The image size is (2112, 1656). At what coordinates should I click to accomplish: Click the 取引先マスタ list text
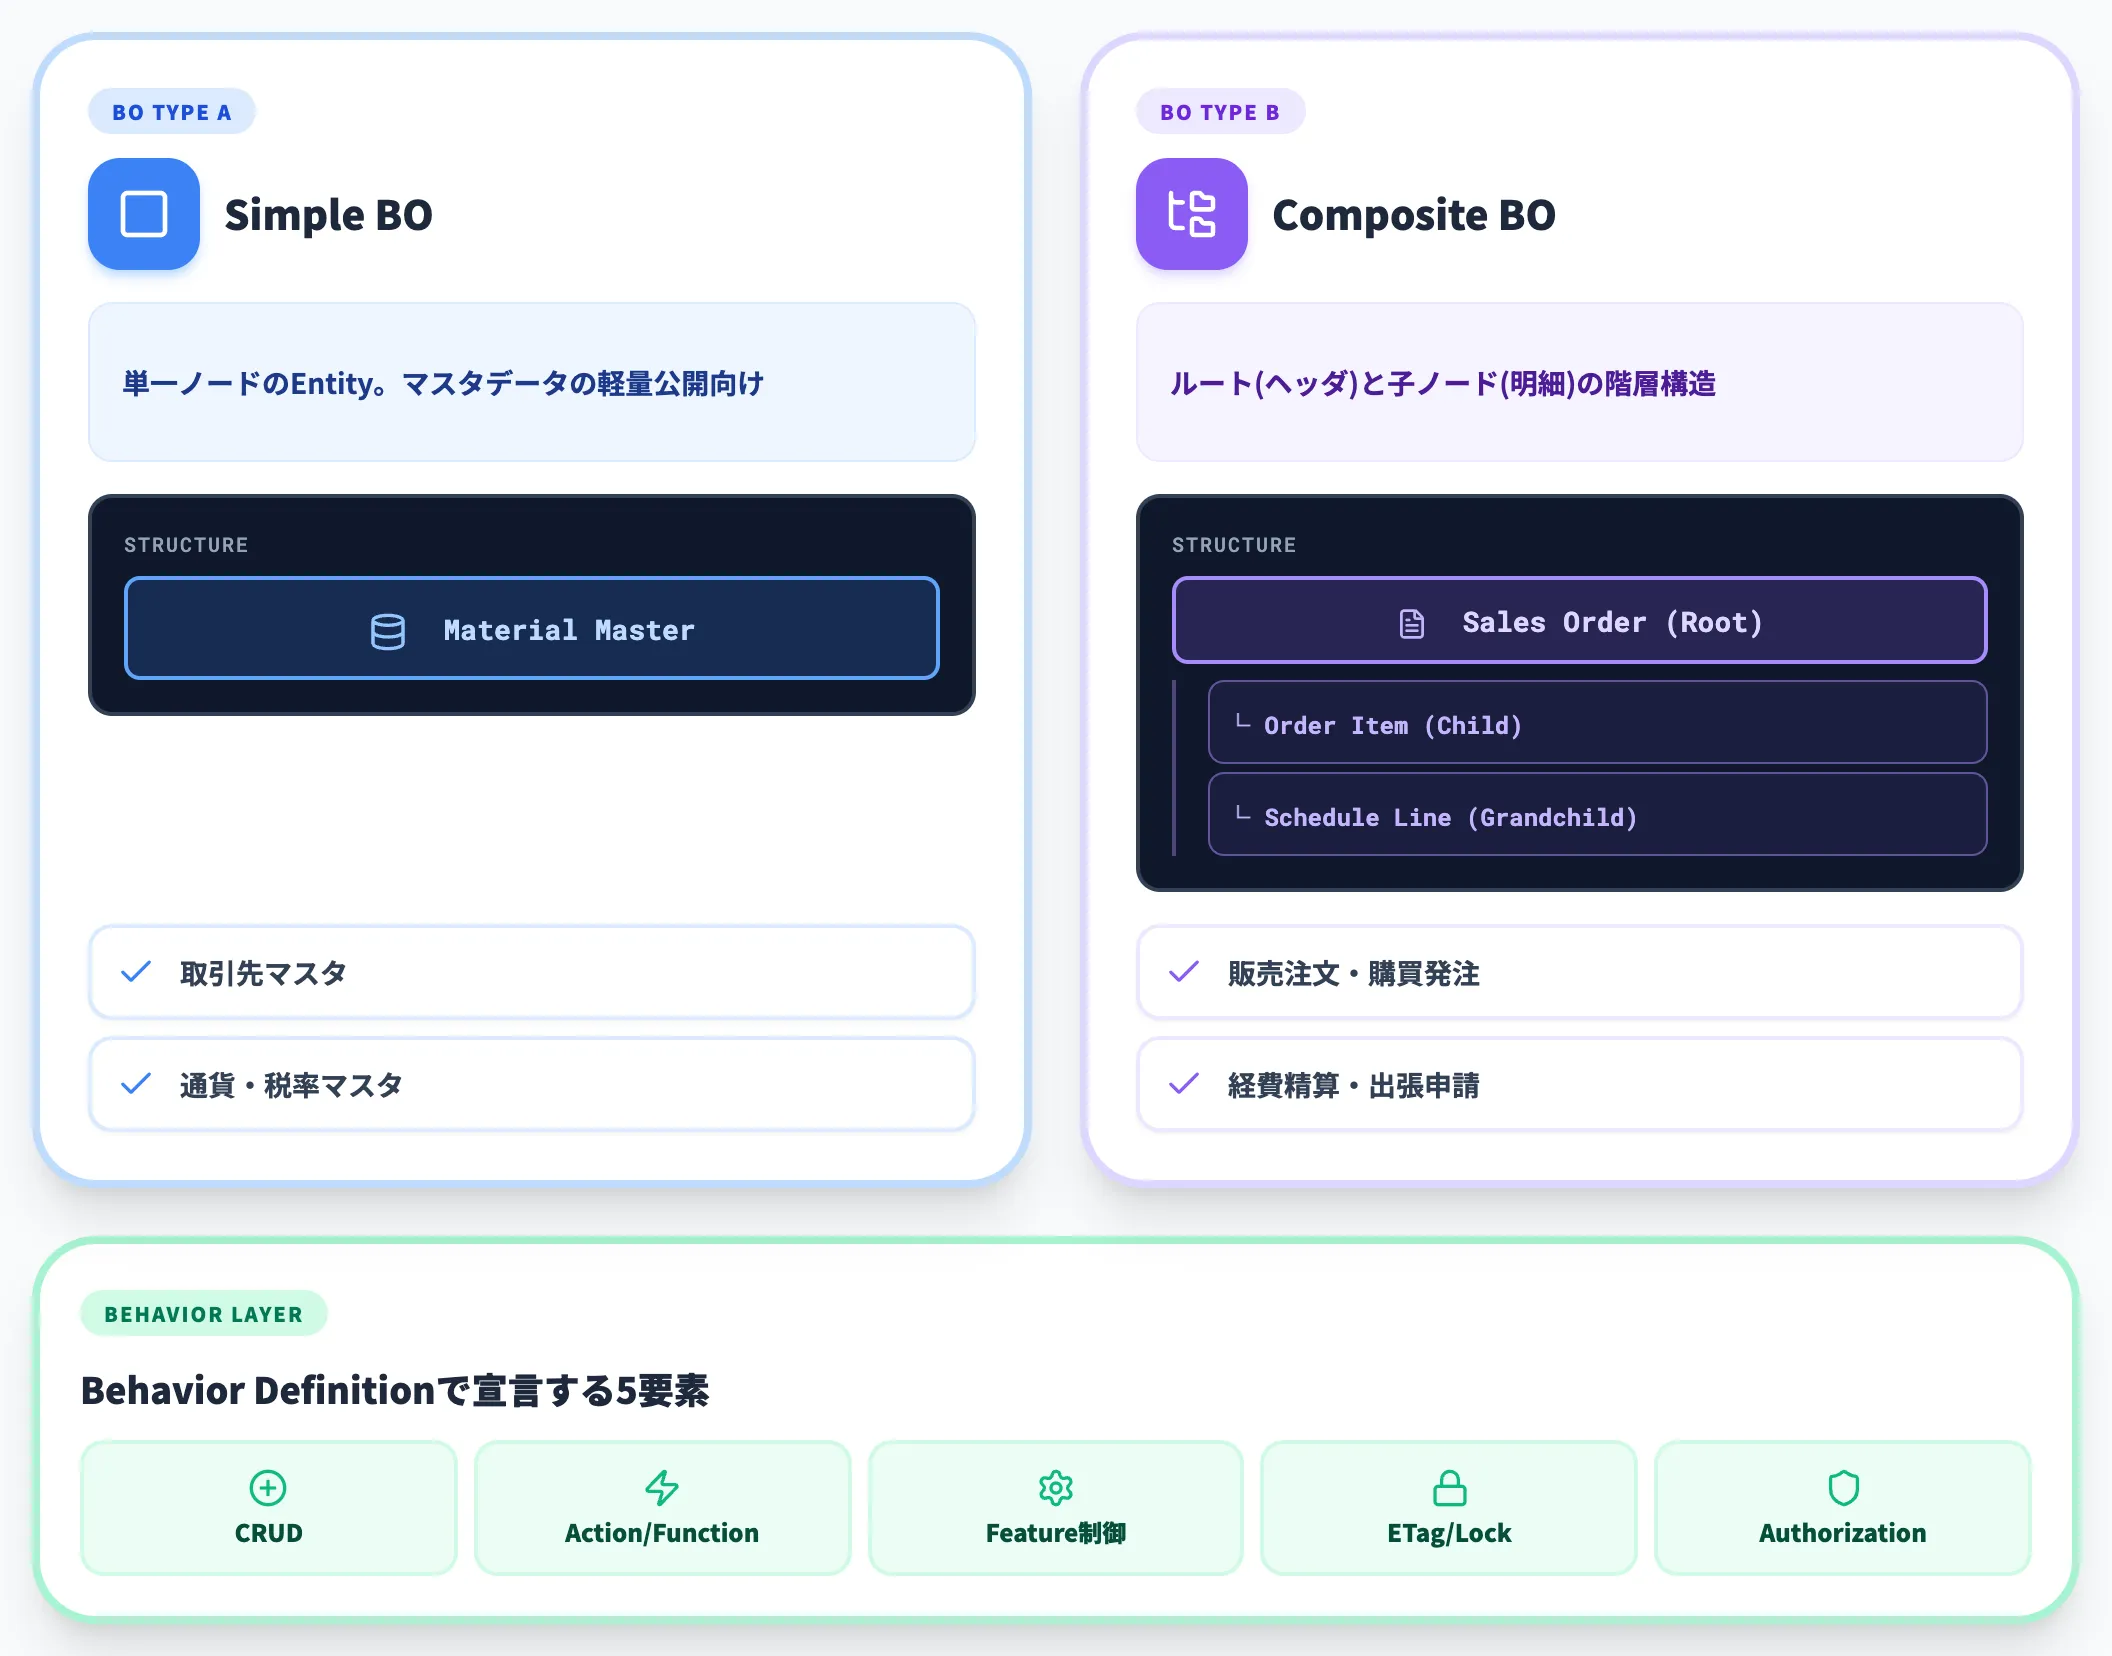(x=263, y=973)
